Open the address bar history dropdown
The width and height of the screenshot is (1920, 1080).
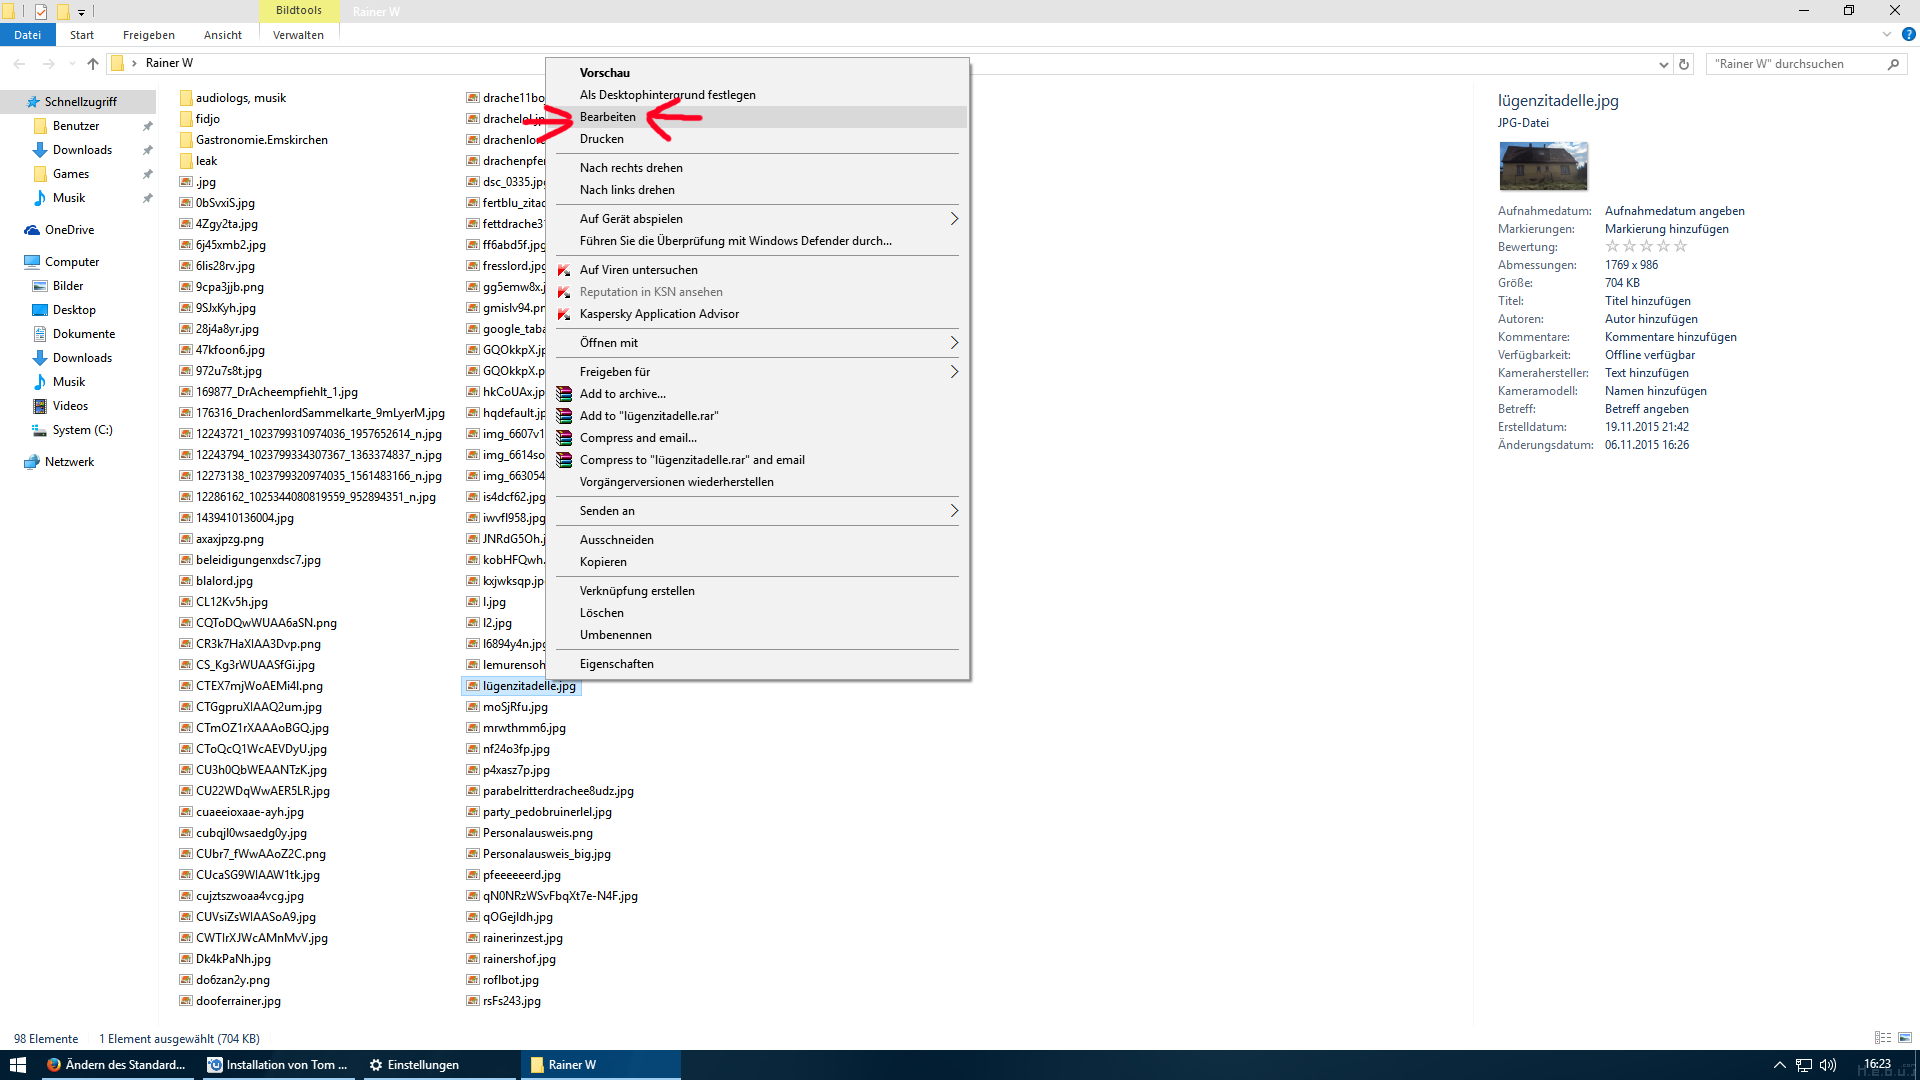pos(1663,64)
